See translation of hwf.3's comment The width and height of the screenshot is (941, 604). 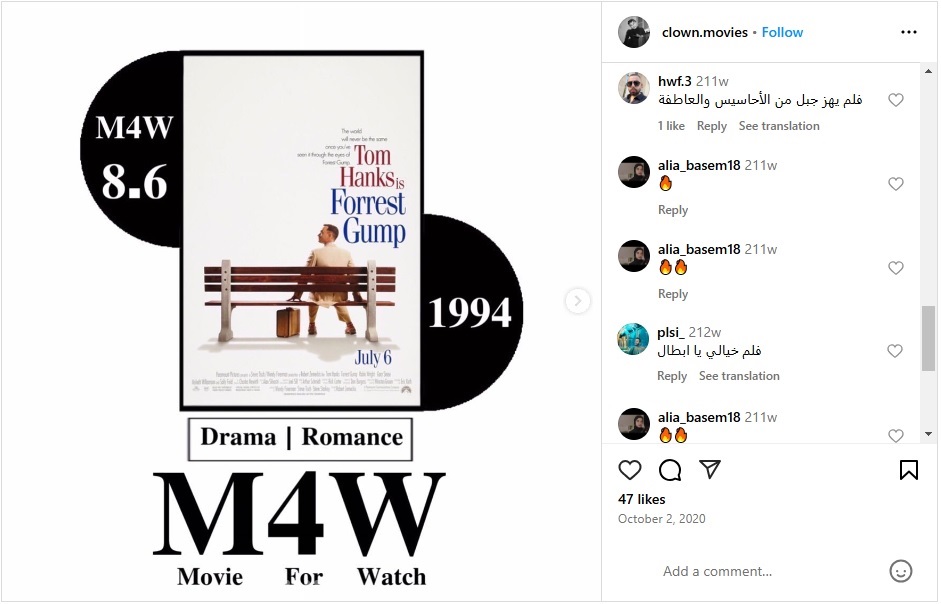tap(779, 126)
